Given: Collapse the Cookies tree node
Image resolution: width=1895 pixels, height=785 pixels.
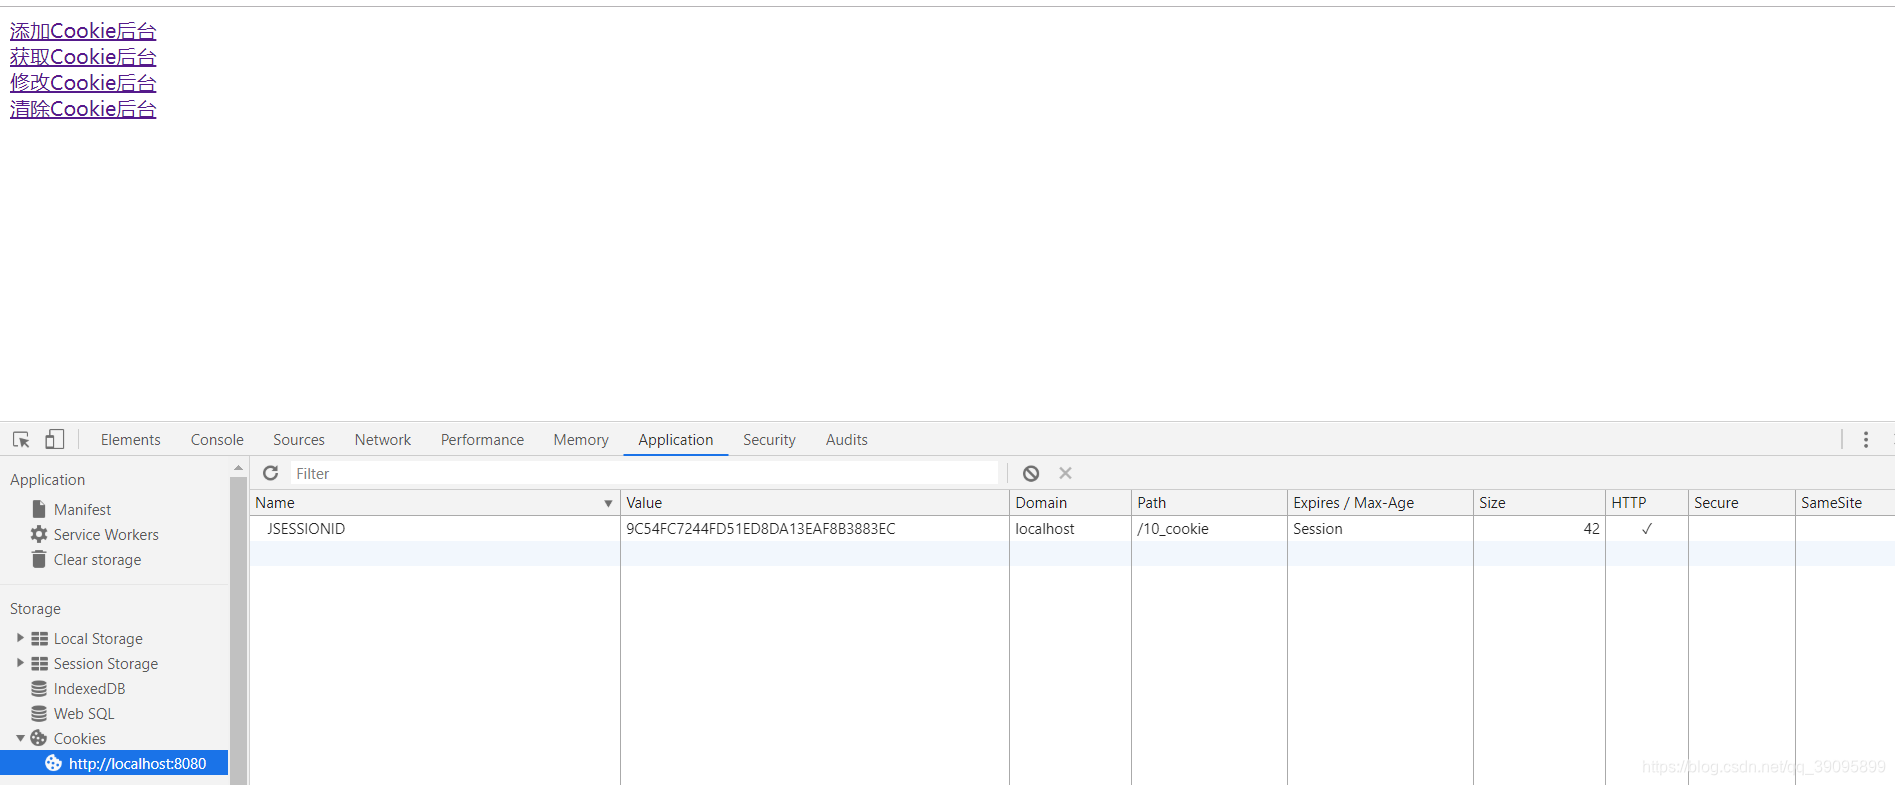Looking at the screenshot, I should (x=20, y=738).
